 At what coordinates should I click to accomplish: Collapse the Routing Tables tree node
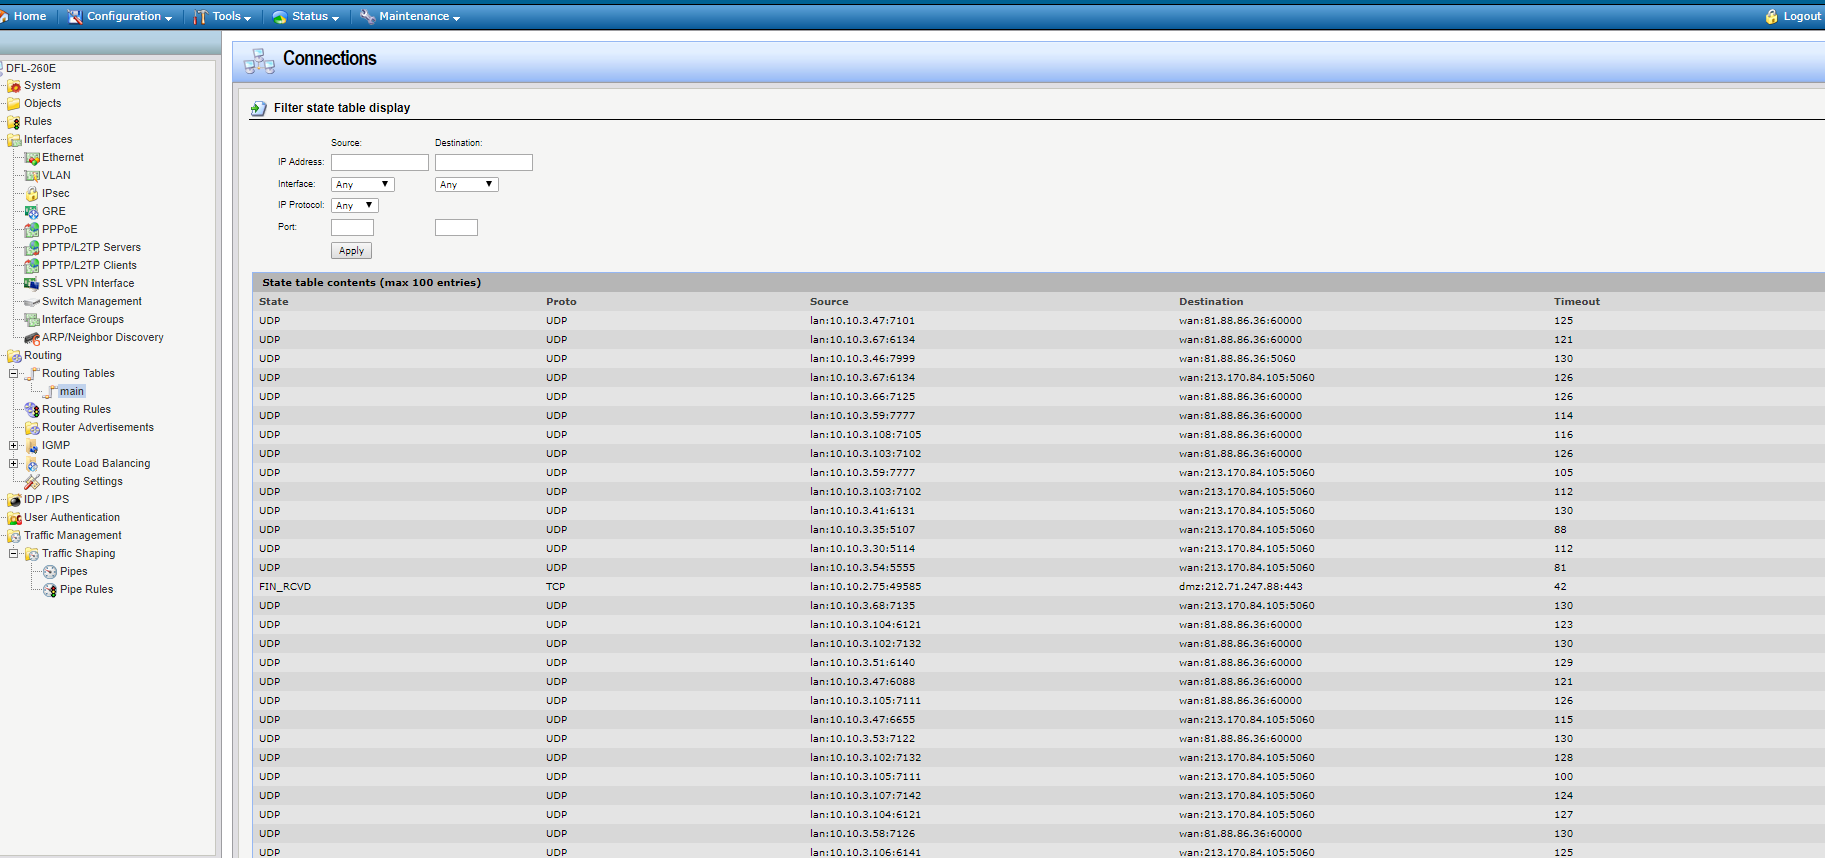tap(14, 374)
